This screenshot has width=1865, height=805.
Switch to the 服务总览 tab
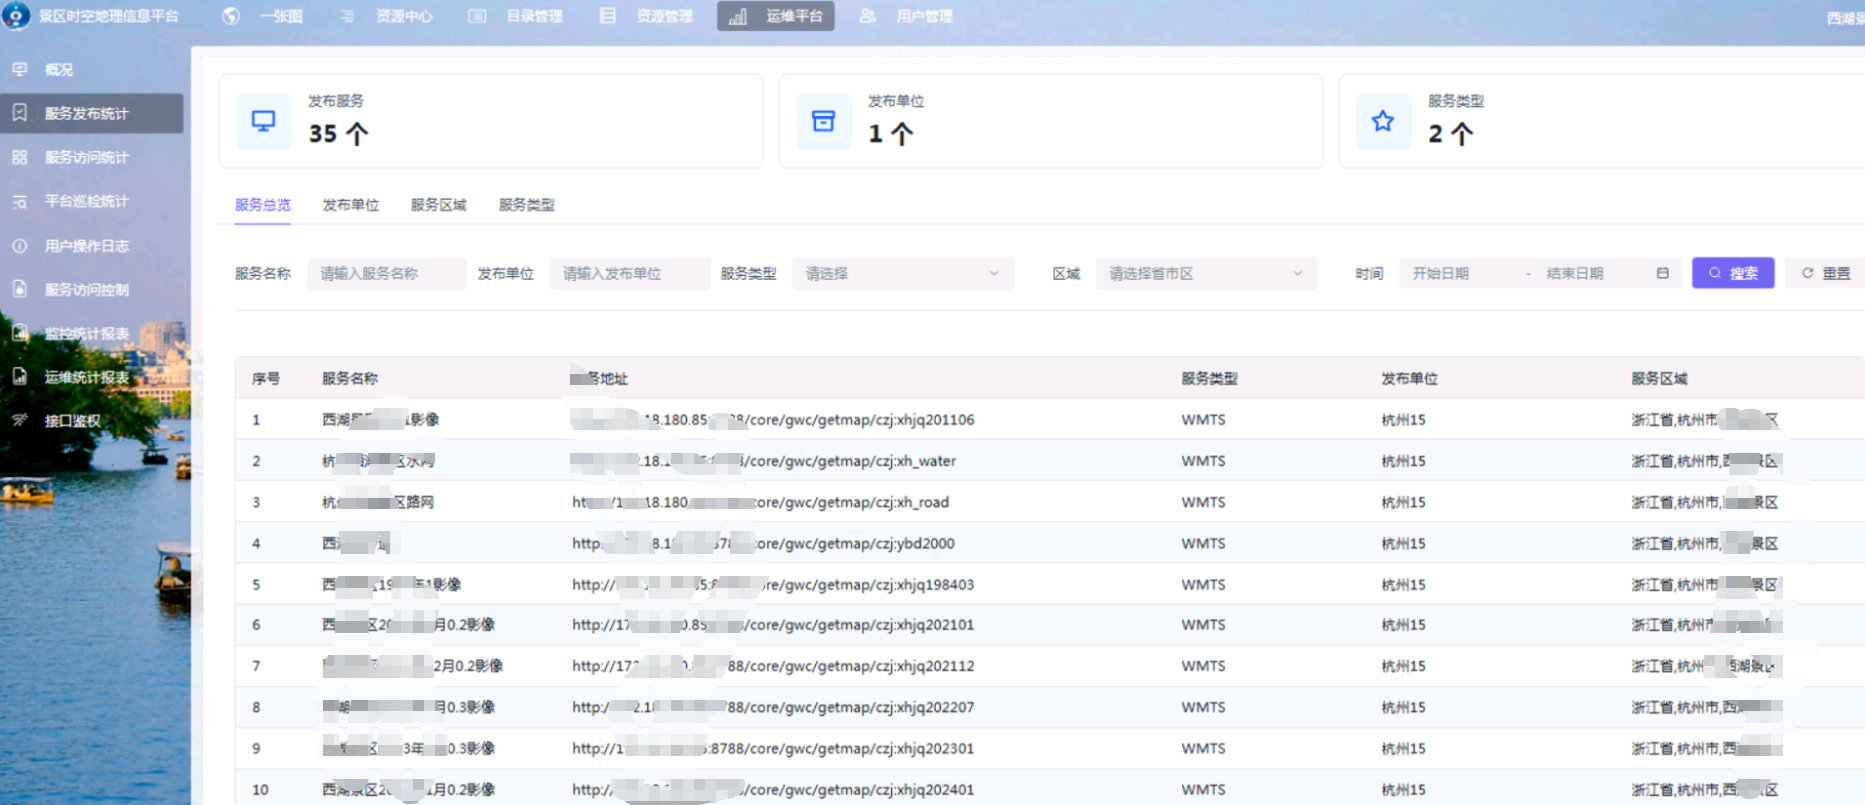(263, 204)
